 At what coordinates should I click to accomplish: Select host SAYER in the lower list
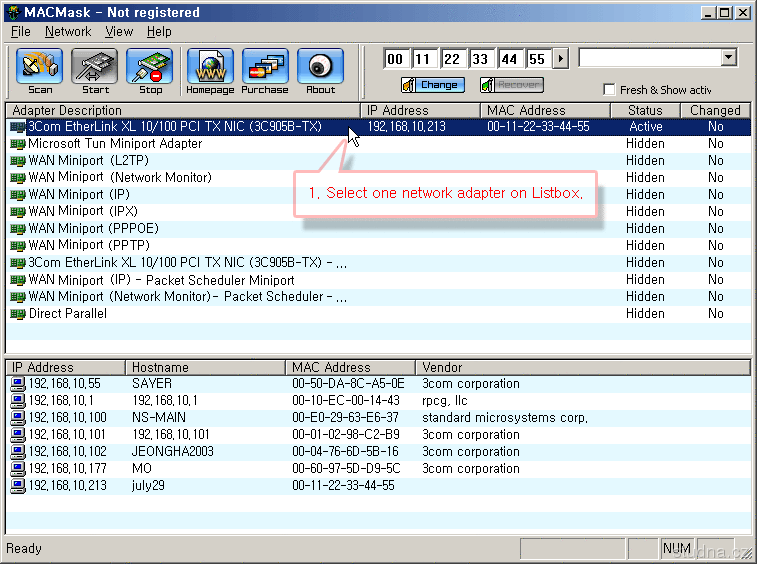click(152, 384)
